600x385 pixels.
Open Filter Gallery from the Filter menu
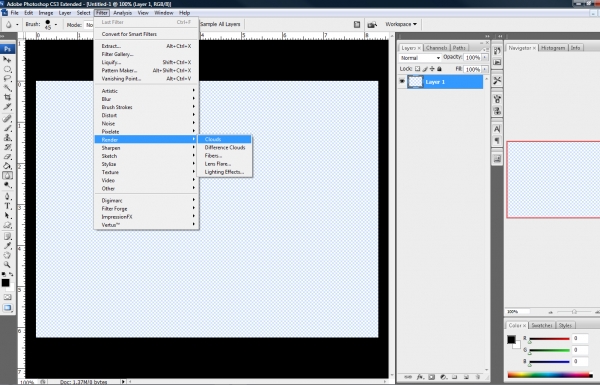pos(146,54)
